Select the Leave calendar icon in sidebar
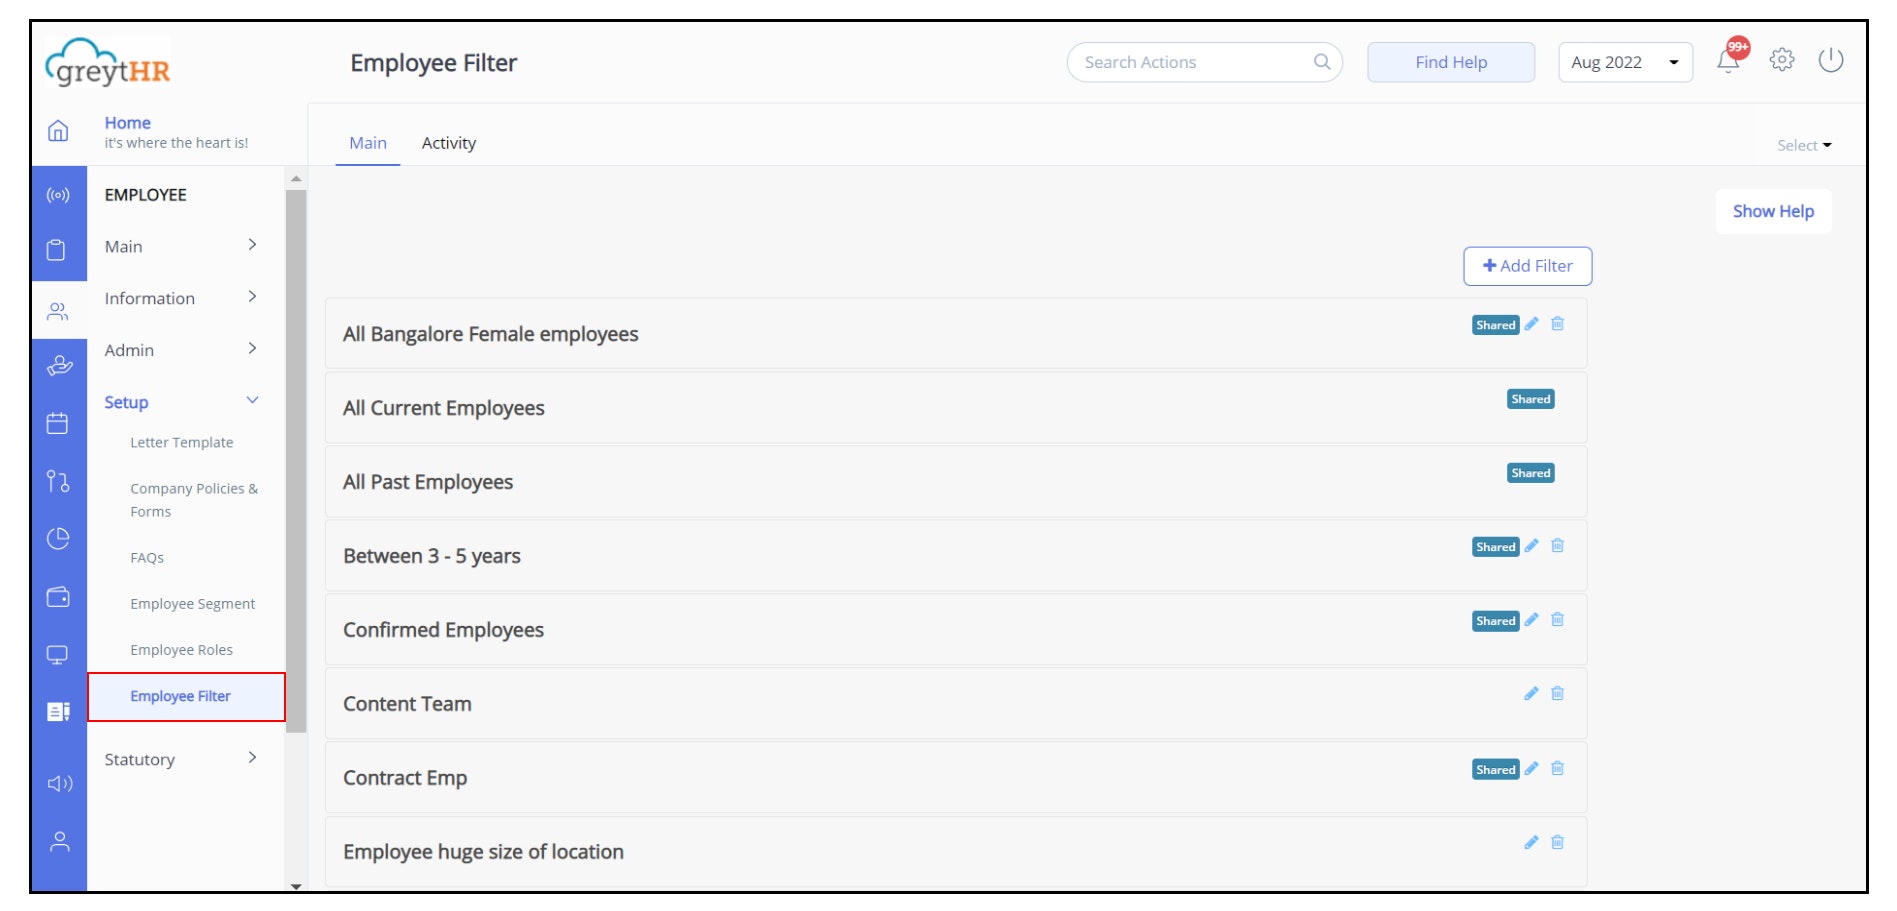The height and width of the screenshot is (911, 1897). [x=59, y=423]
